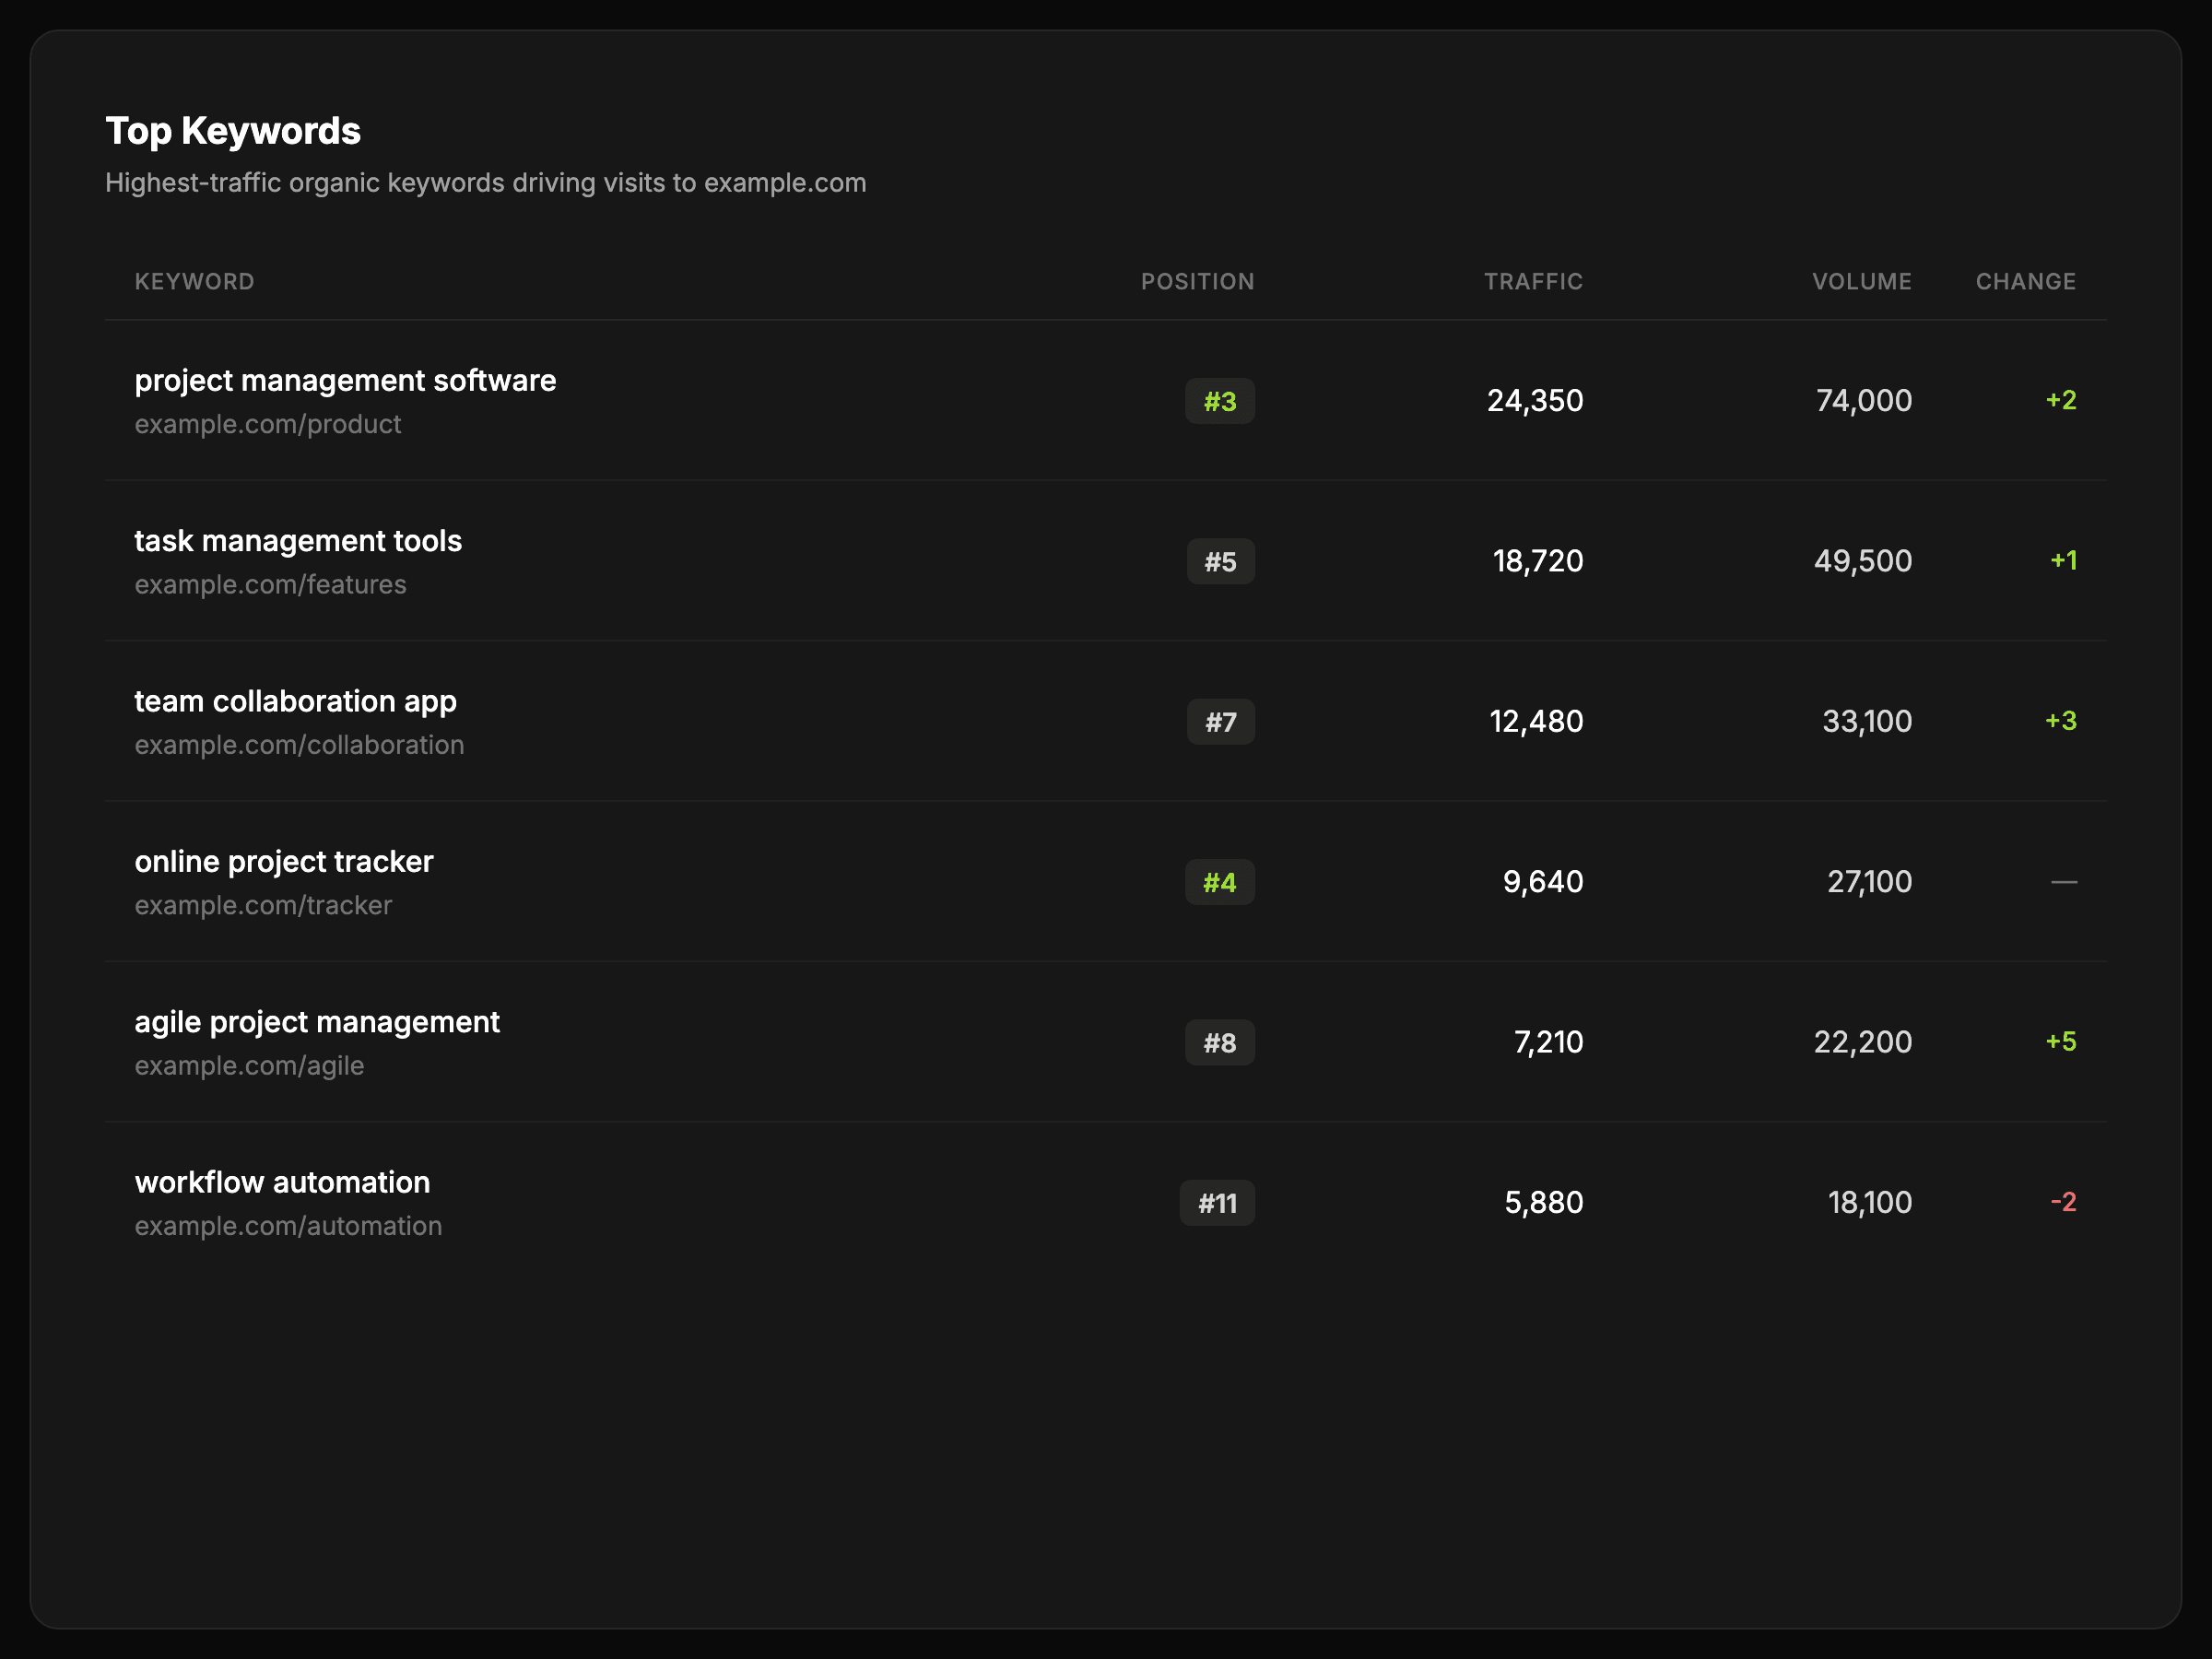Click the #11 position badge

pos(1217,1204)
